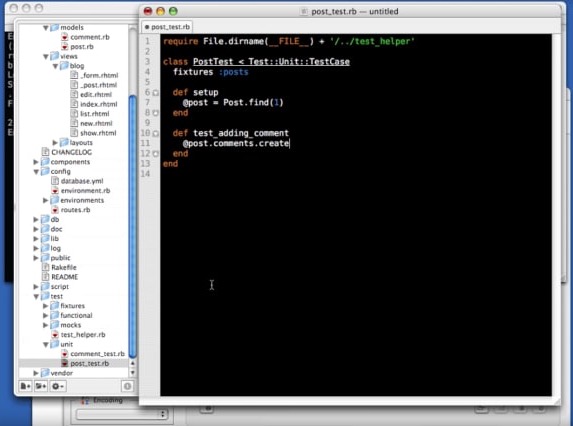The height and width of the screenshot is (426, 573).
Task: Expand the script folder
Action: 36,287
